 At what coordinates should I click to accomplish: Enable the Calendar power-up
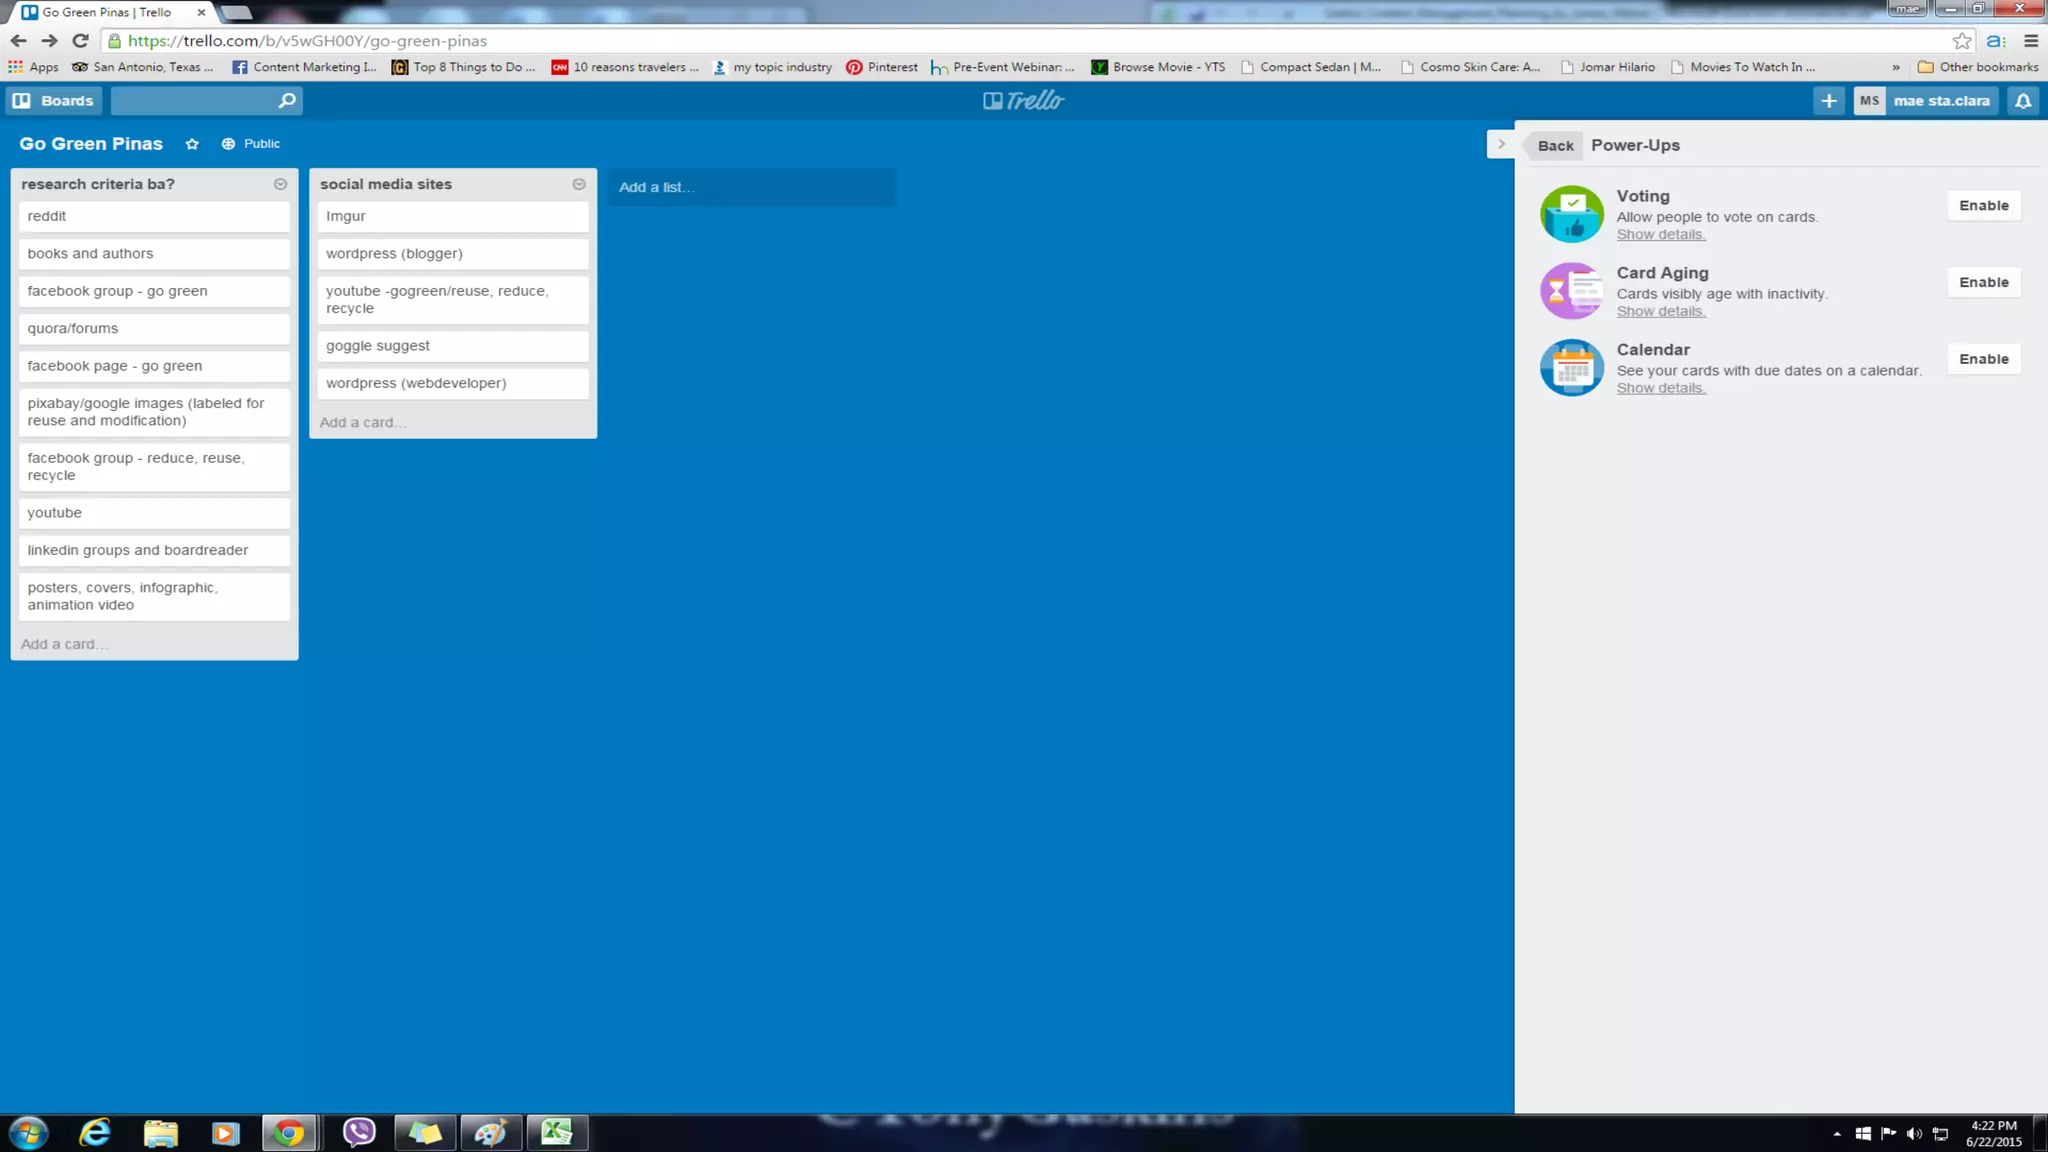point(1983,359)
